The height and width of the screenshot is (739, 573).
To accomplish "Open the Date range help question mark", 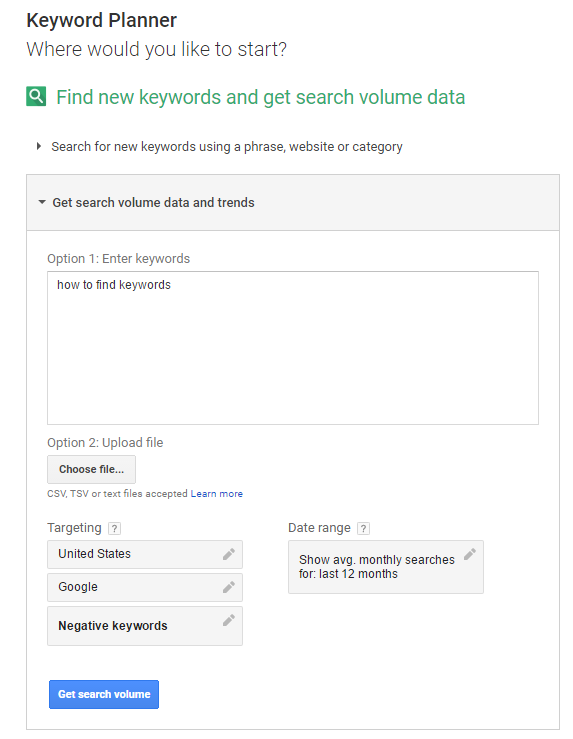I will (x=363, y=528).
